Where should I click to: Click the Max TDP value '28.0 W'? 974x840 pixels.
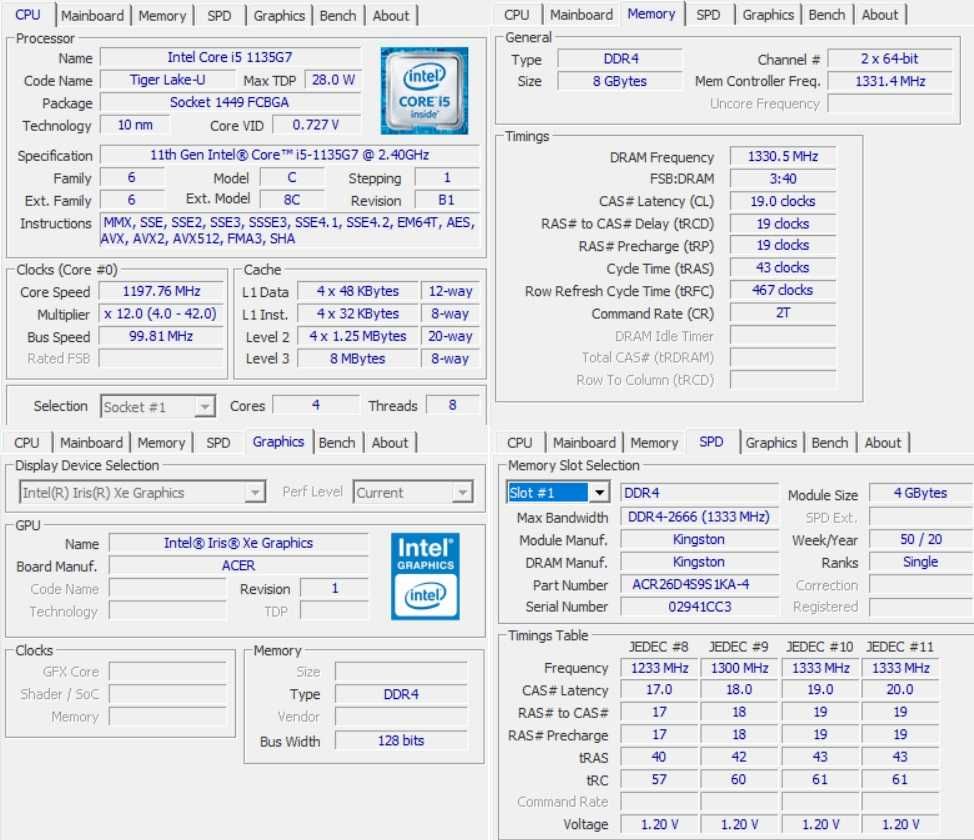click(x=333, y=80)
